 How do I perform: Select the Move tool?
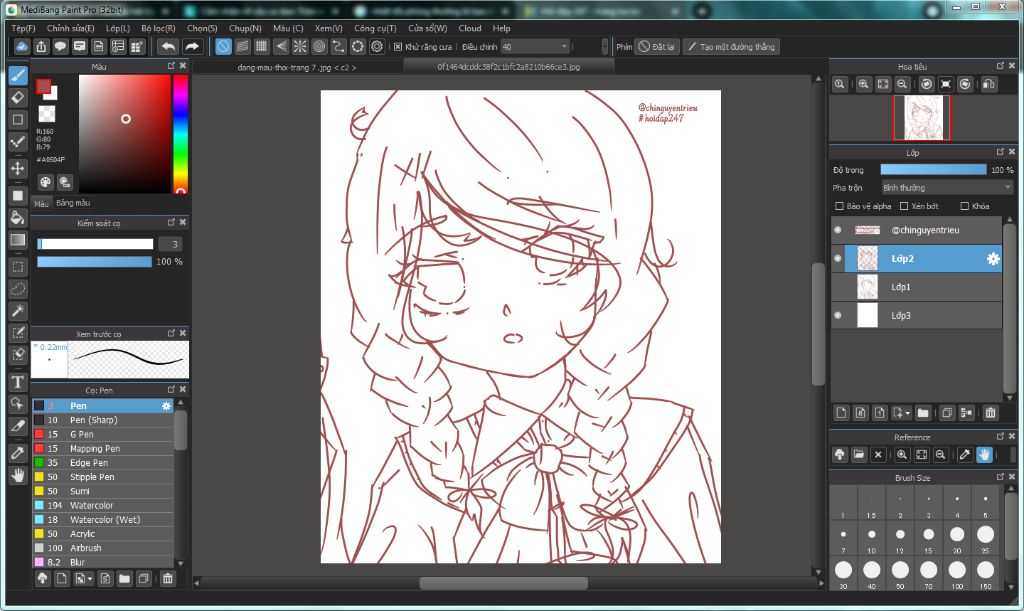point(18,168)
